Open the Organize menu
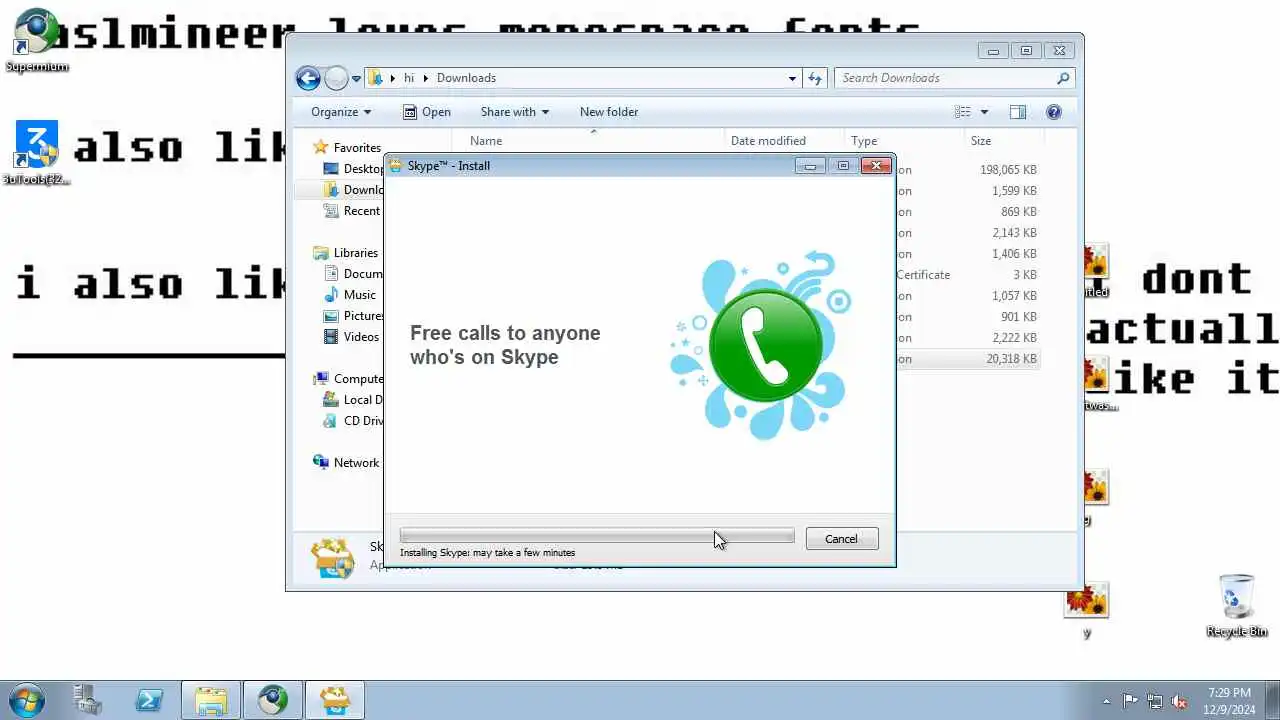1280x720 pixels. pyautogui.click(x=341, y=112)
